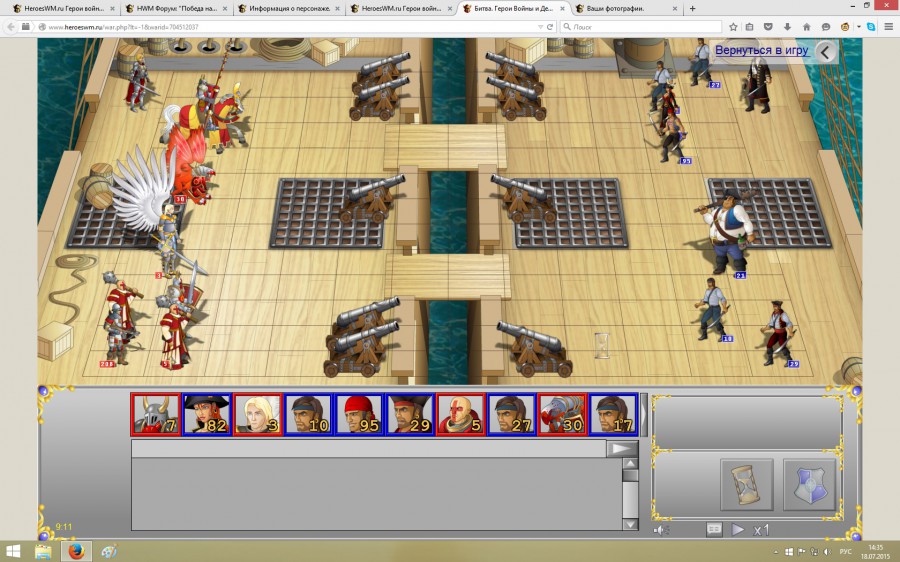Select turn-queue portrait numbered 3
Viewport: 900px width, 562px height.
tap(258, 414)
